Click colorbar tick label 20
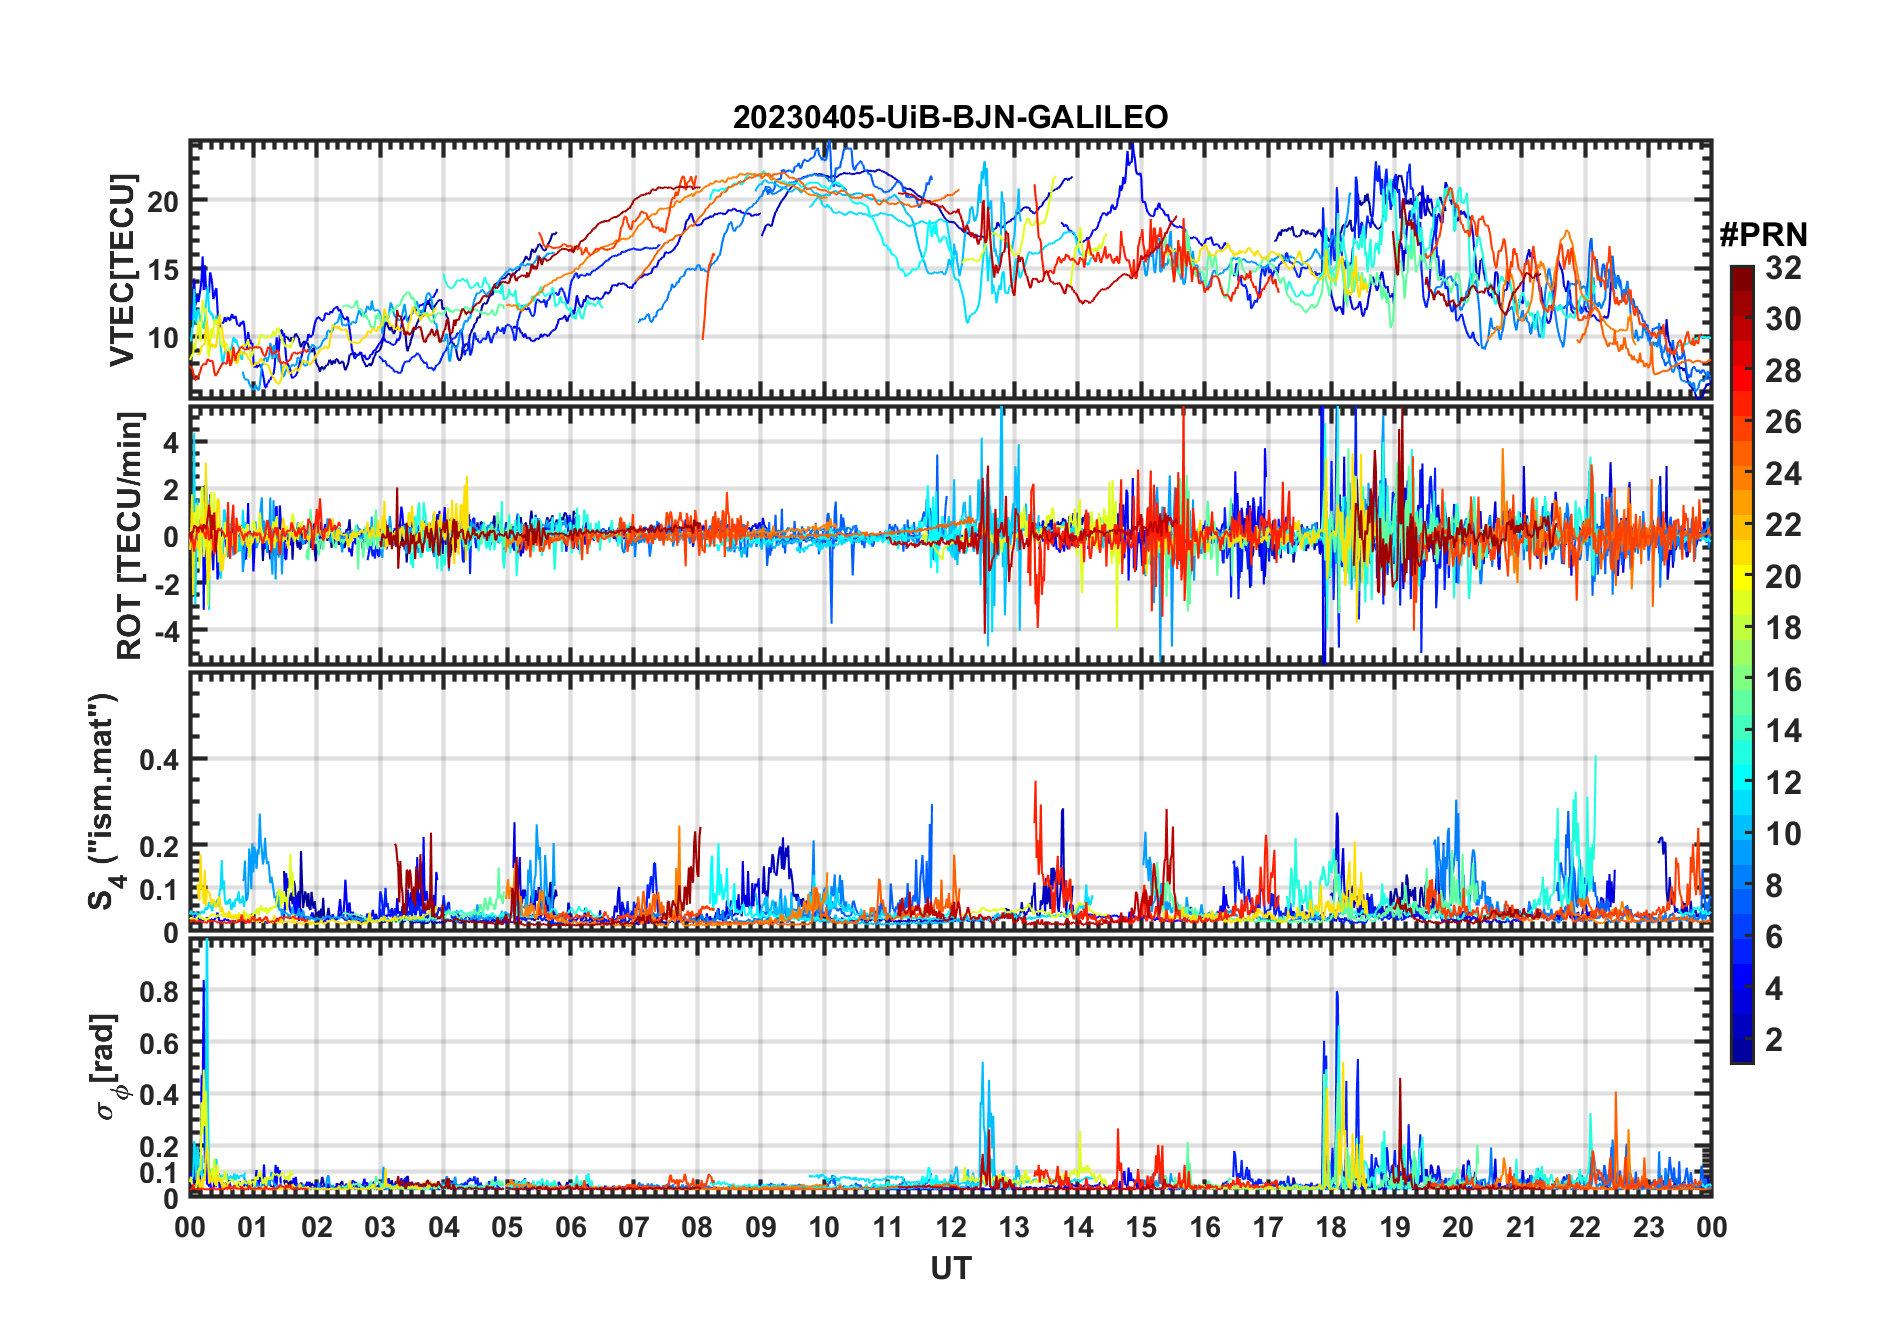The width and height of the screenshot is (1902, 1330). (x=1783, y=577)
